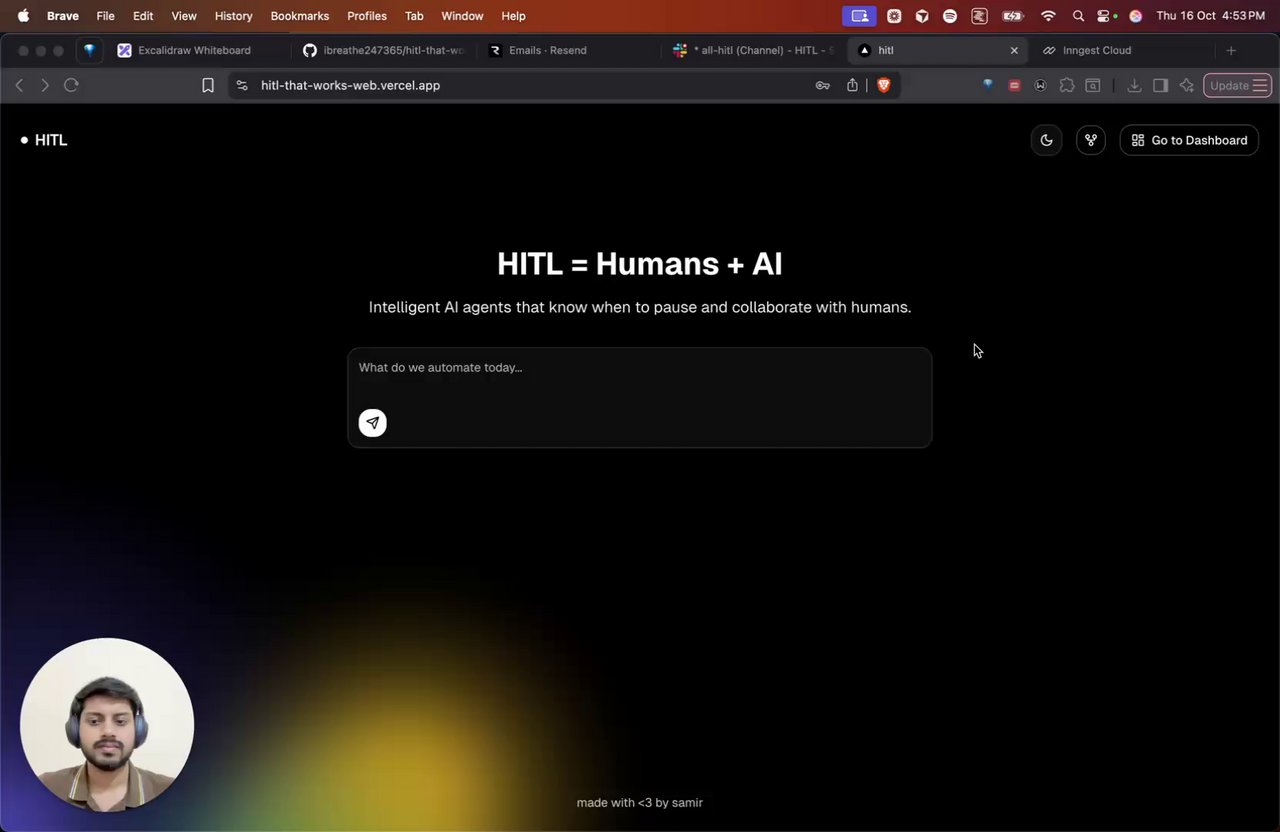Open the 3D cube menu bar icon
Image resolution: width=1280 pixels, height=832 pixels.
[922, 16]
